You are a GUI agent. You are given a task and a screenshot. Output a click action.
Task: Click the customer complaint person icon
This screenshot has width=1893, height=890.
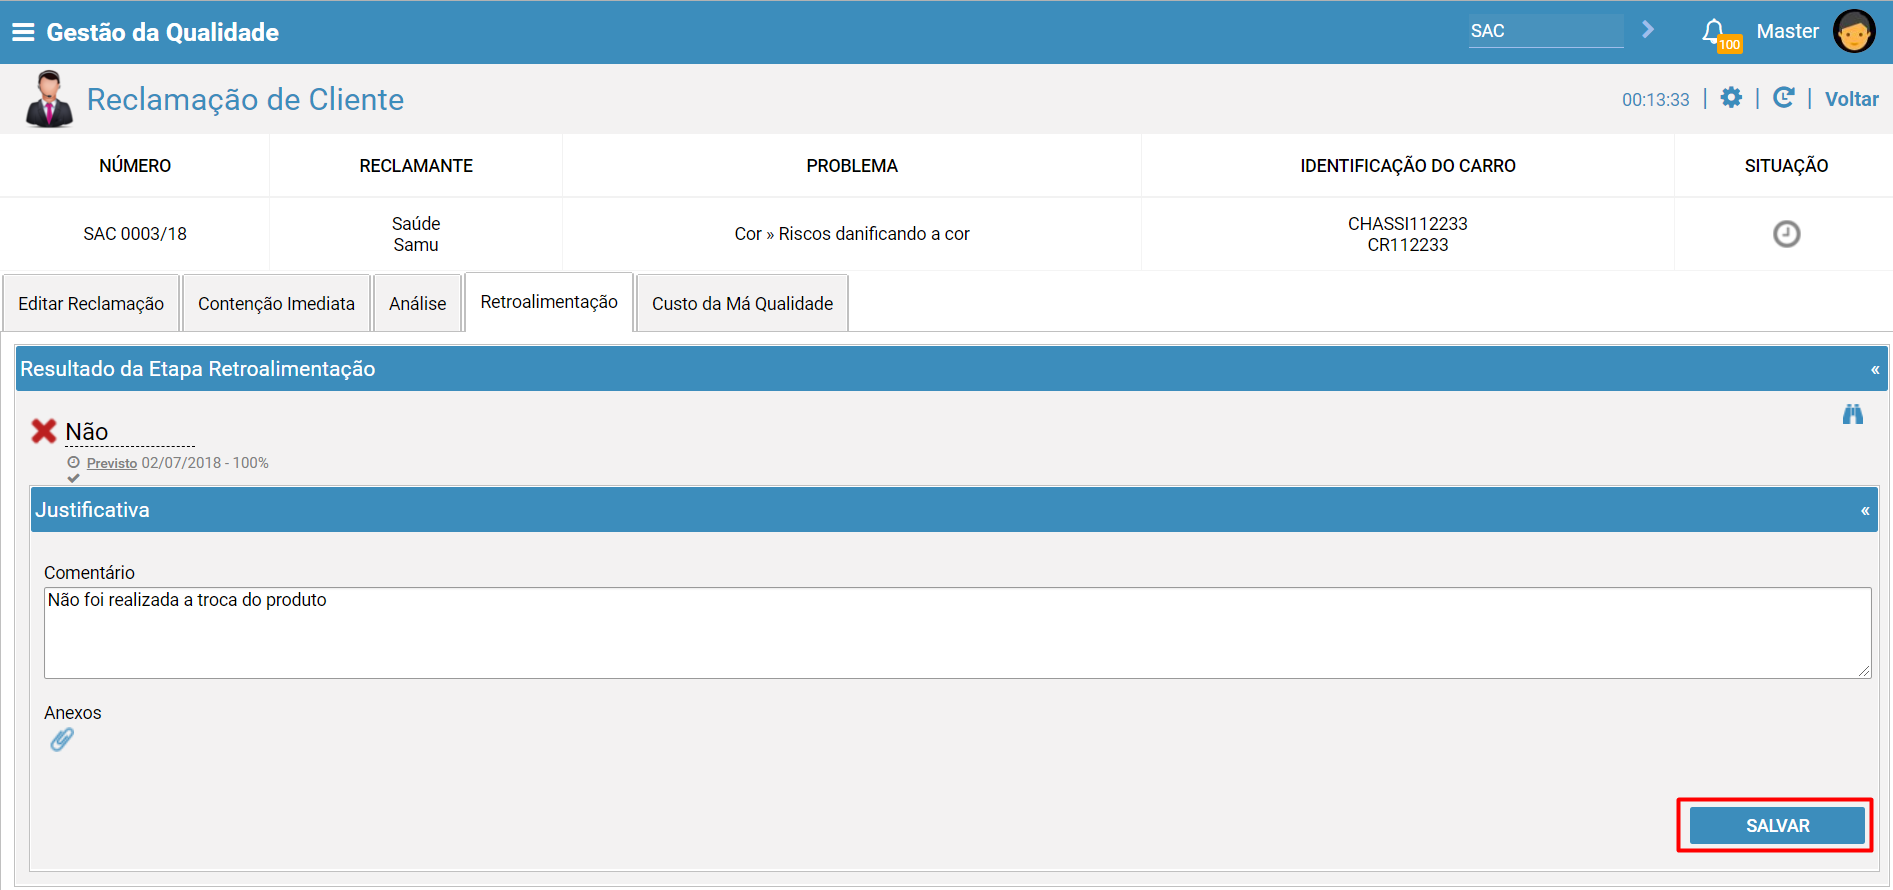[x=49, y=99]
